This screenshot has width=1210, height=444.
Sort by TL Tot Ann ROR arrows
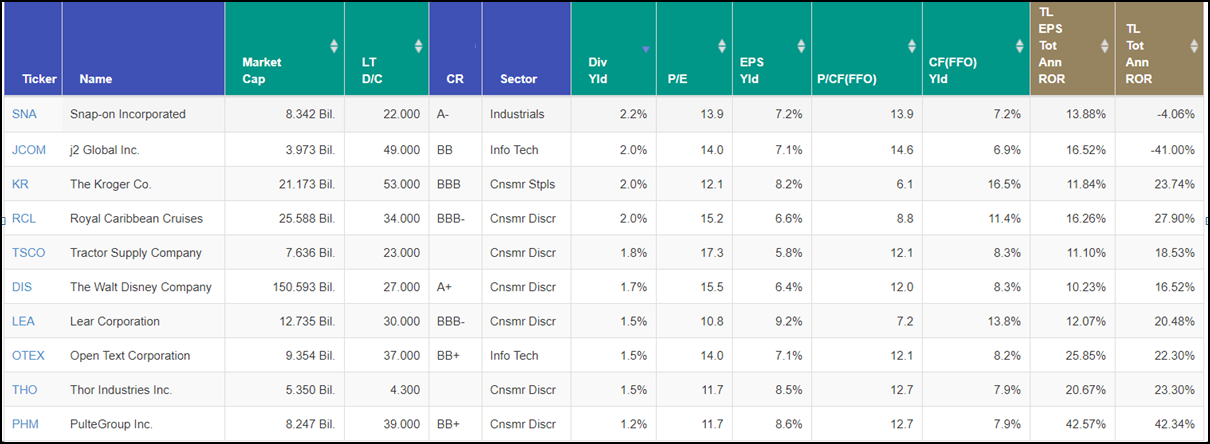(x=1194, y=46)
